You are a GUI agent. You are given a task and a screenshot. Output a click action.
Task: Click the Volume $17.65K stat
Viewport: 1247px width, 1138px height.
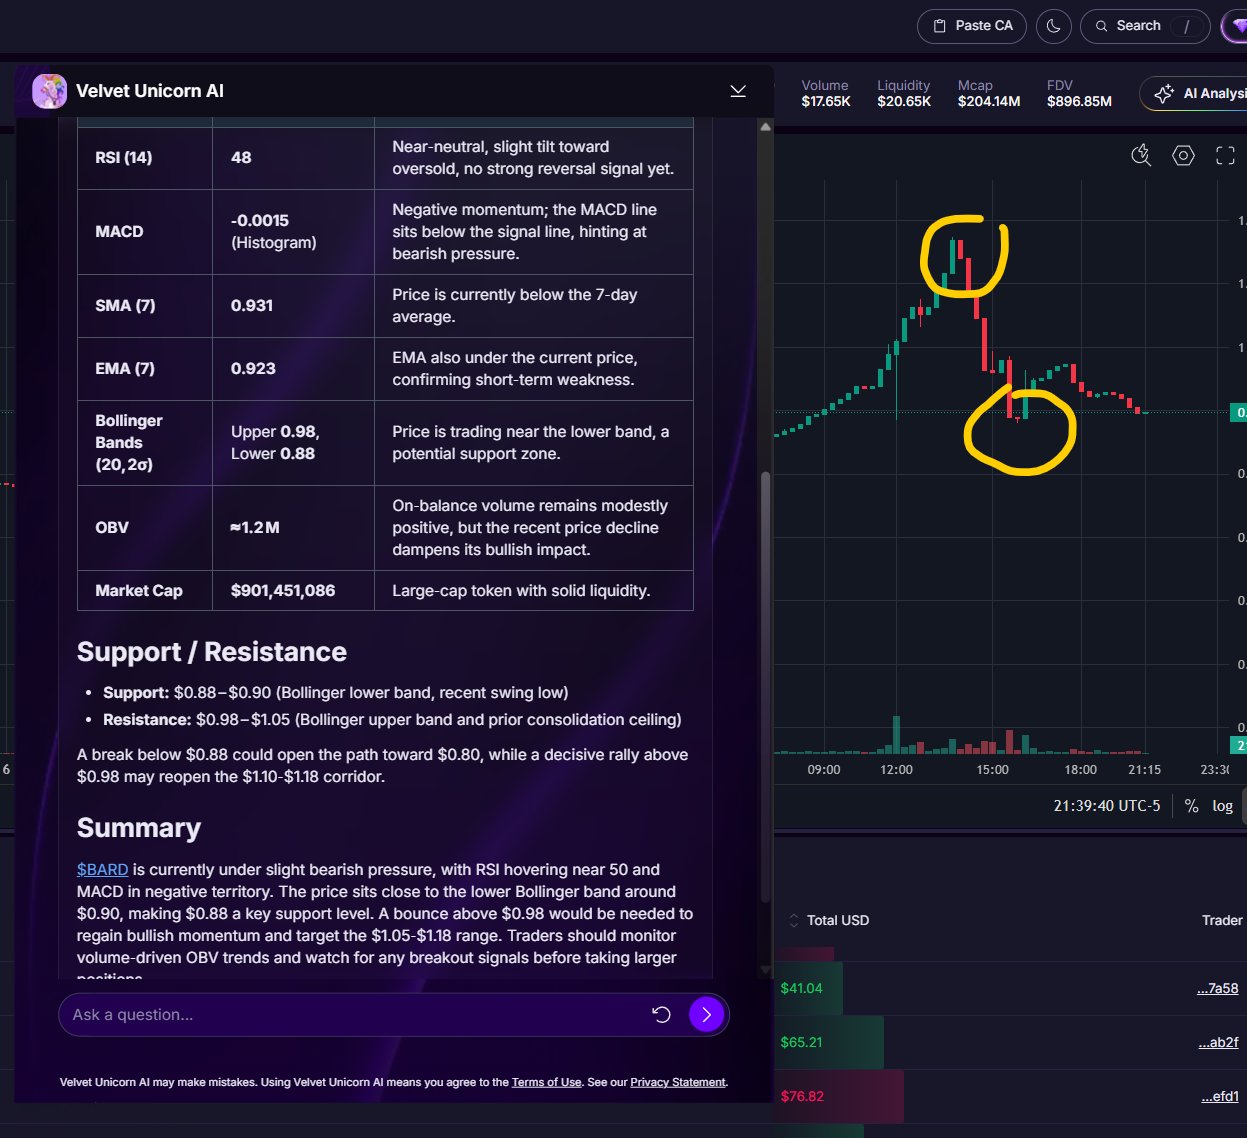[x=826, y=93]
